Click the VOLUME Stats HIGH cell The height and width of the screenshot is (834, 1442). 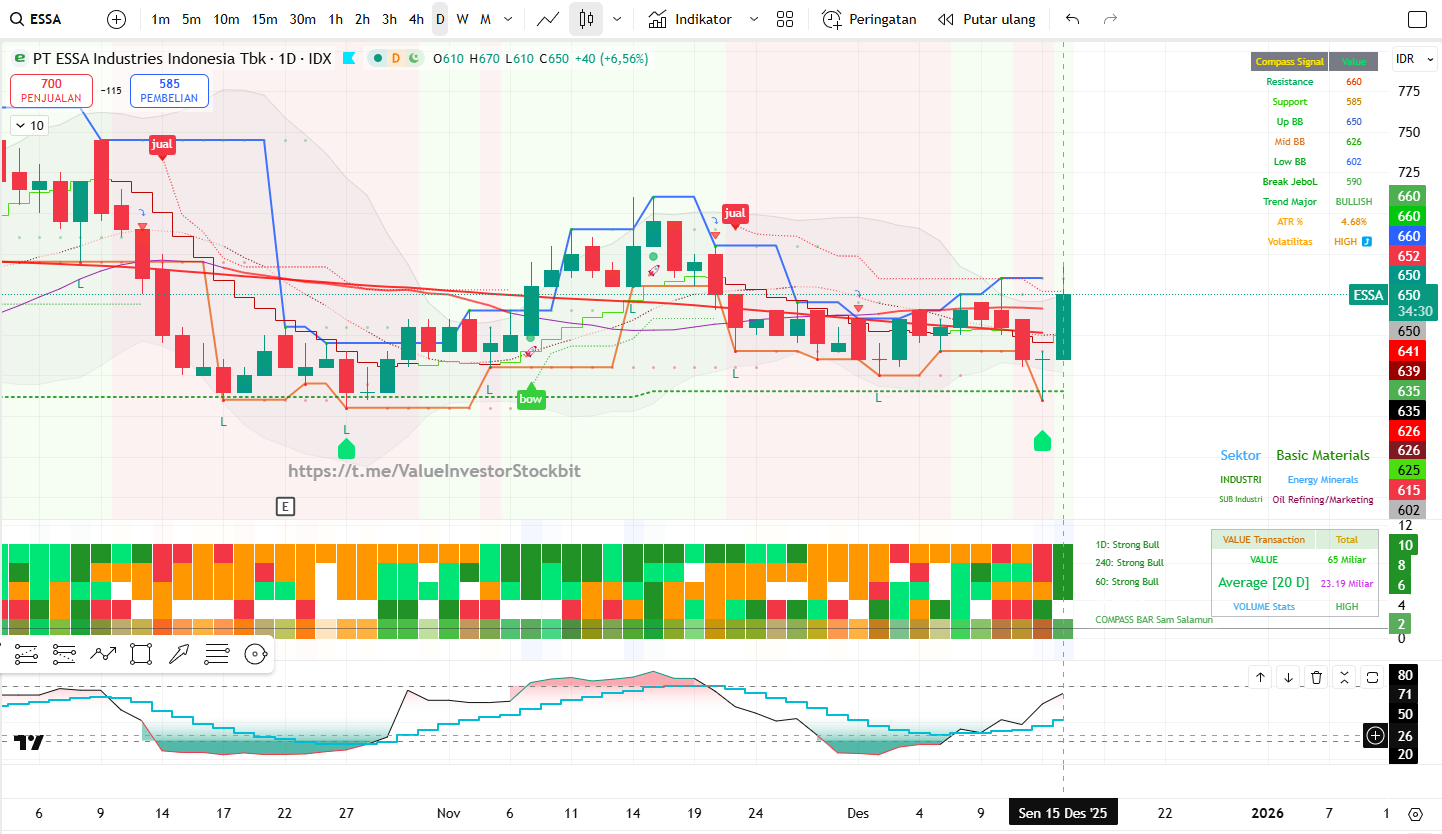point(1346,606)
